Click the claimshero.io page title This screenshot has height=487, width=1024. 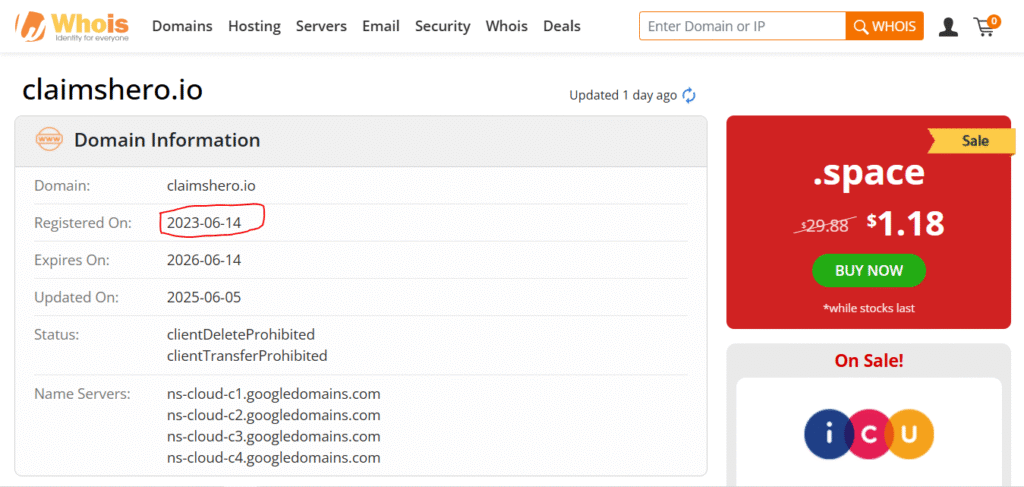pos(112,90)
